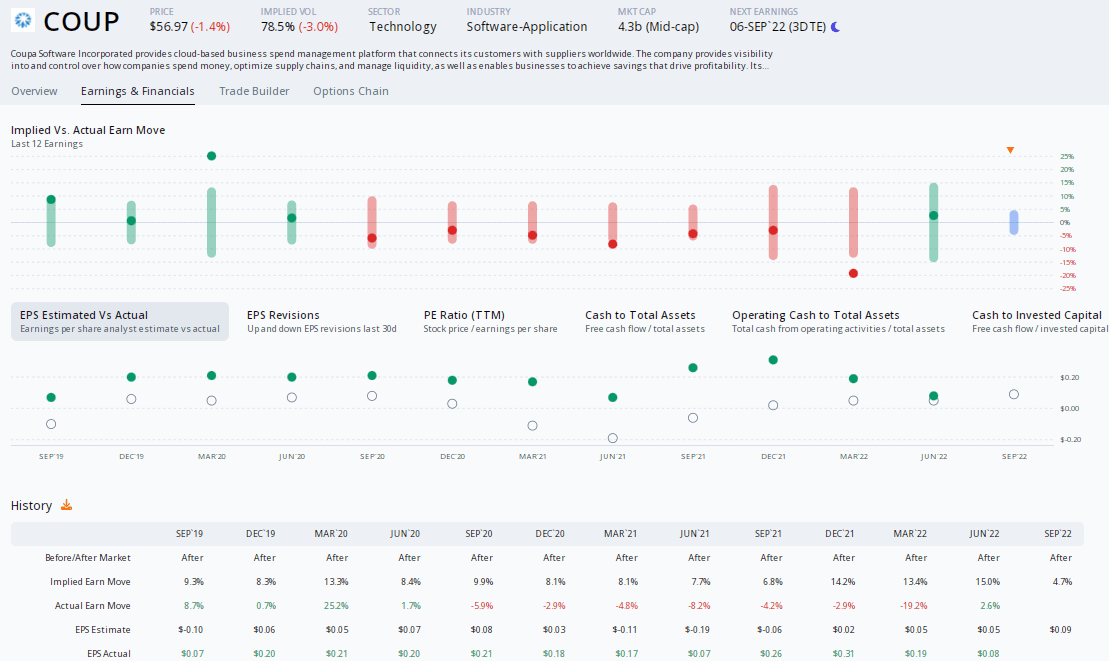Click the DEC'19 label on chart axis
This screenshot has width=1109, height=661.
click(132, 457)
